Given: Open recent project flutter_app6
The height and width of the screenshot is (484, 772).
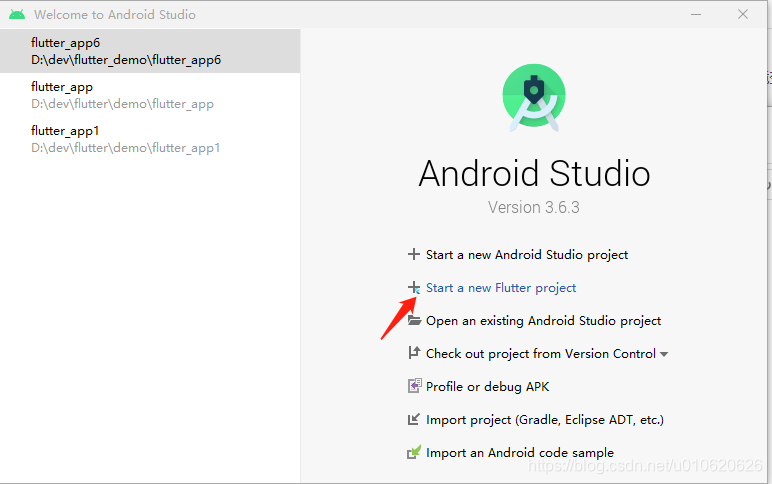Looking at the screenshot, I should tap(150, 51).
